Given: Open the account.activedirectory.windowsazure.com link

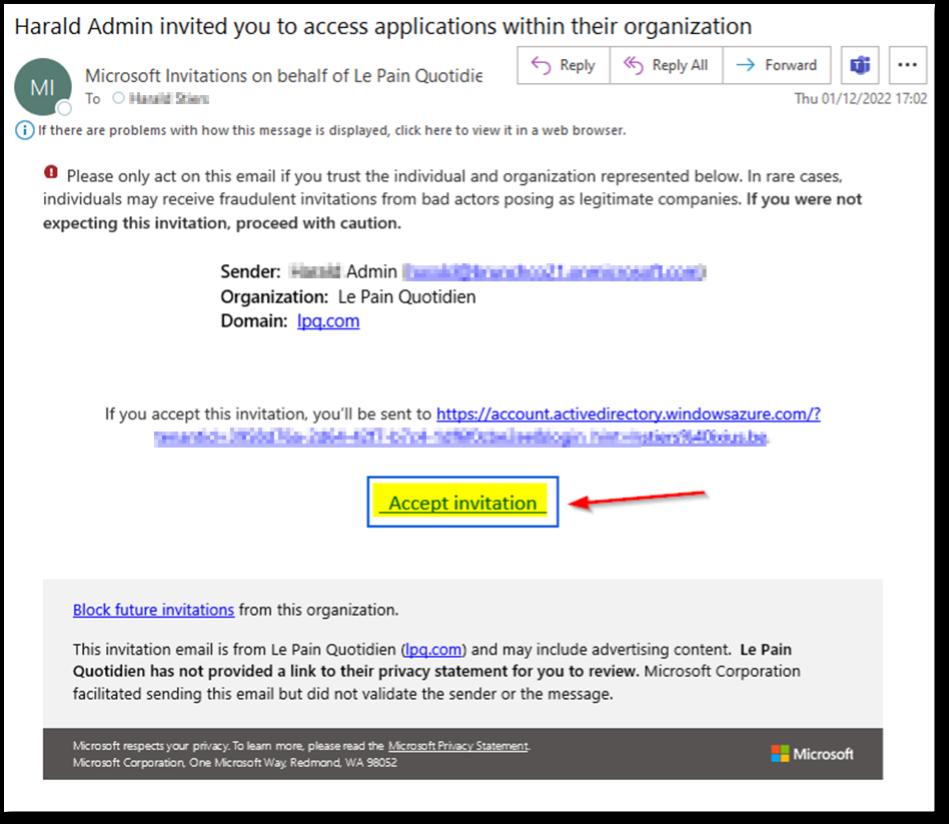Looking at the screenshot, I should coord(628,414).
